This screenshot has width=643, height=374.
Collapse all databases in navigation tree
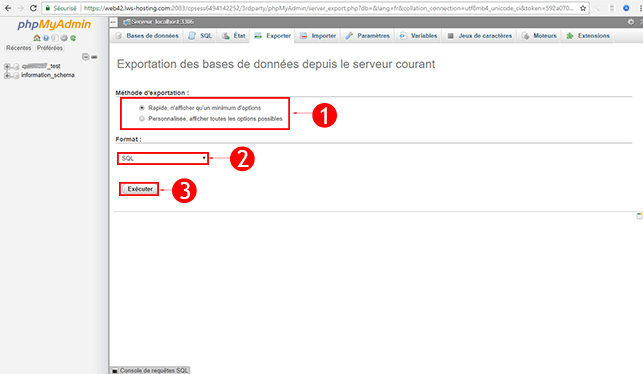coord(85,57)
